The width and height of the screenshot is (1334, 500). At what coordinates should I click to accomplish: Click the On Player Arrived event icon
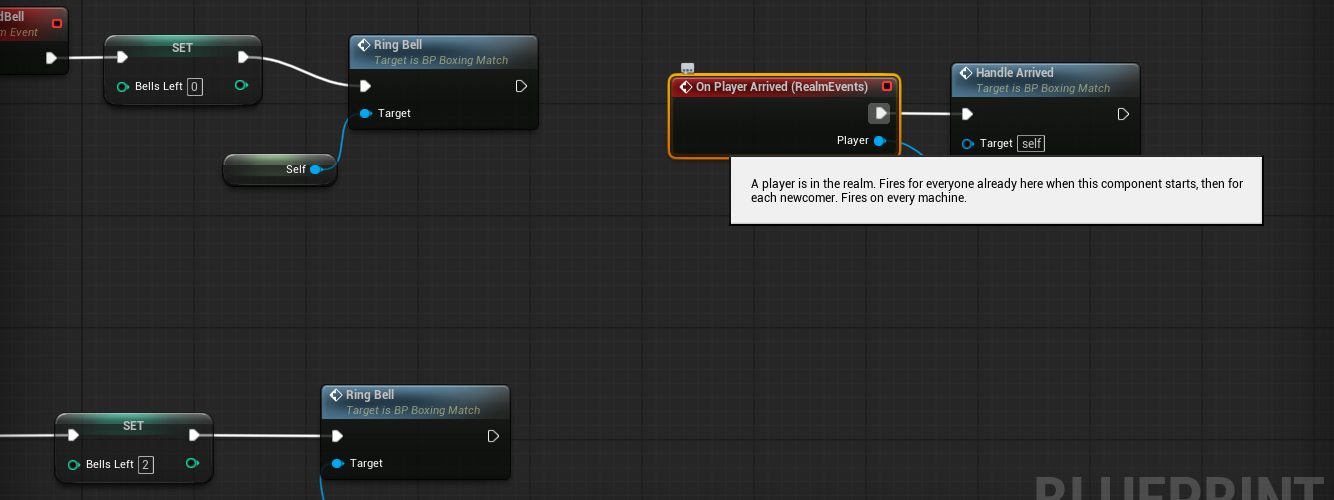click(686, 87)
